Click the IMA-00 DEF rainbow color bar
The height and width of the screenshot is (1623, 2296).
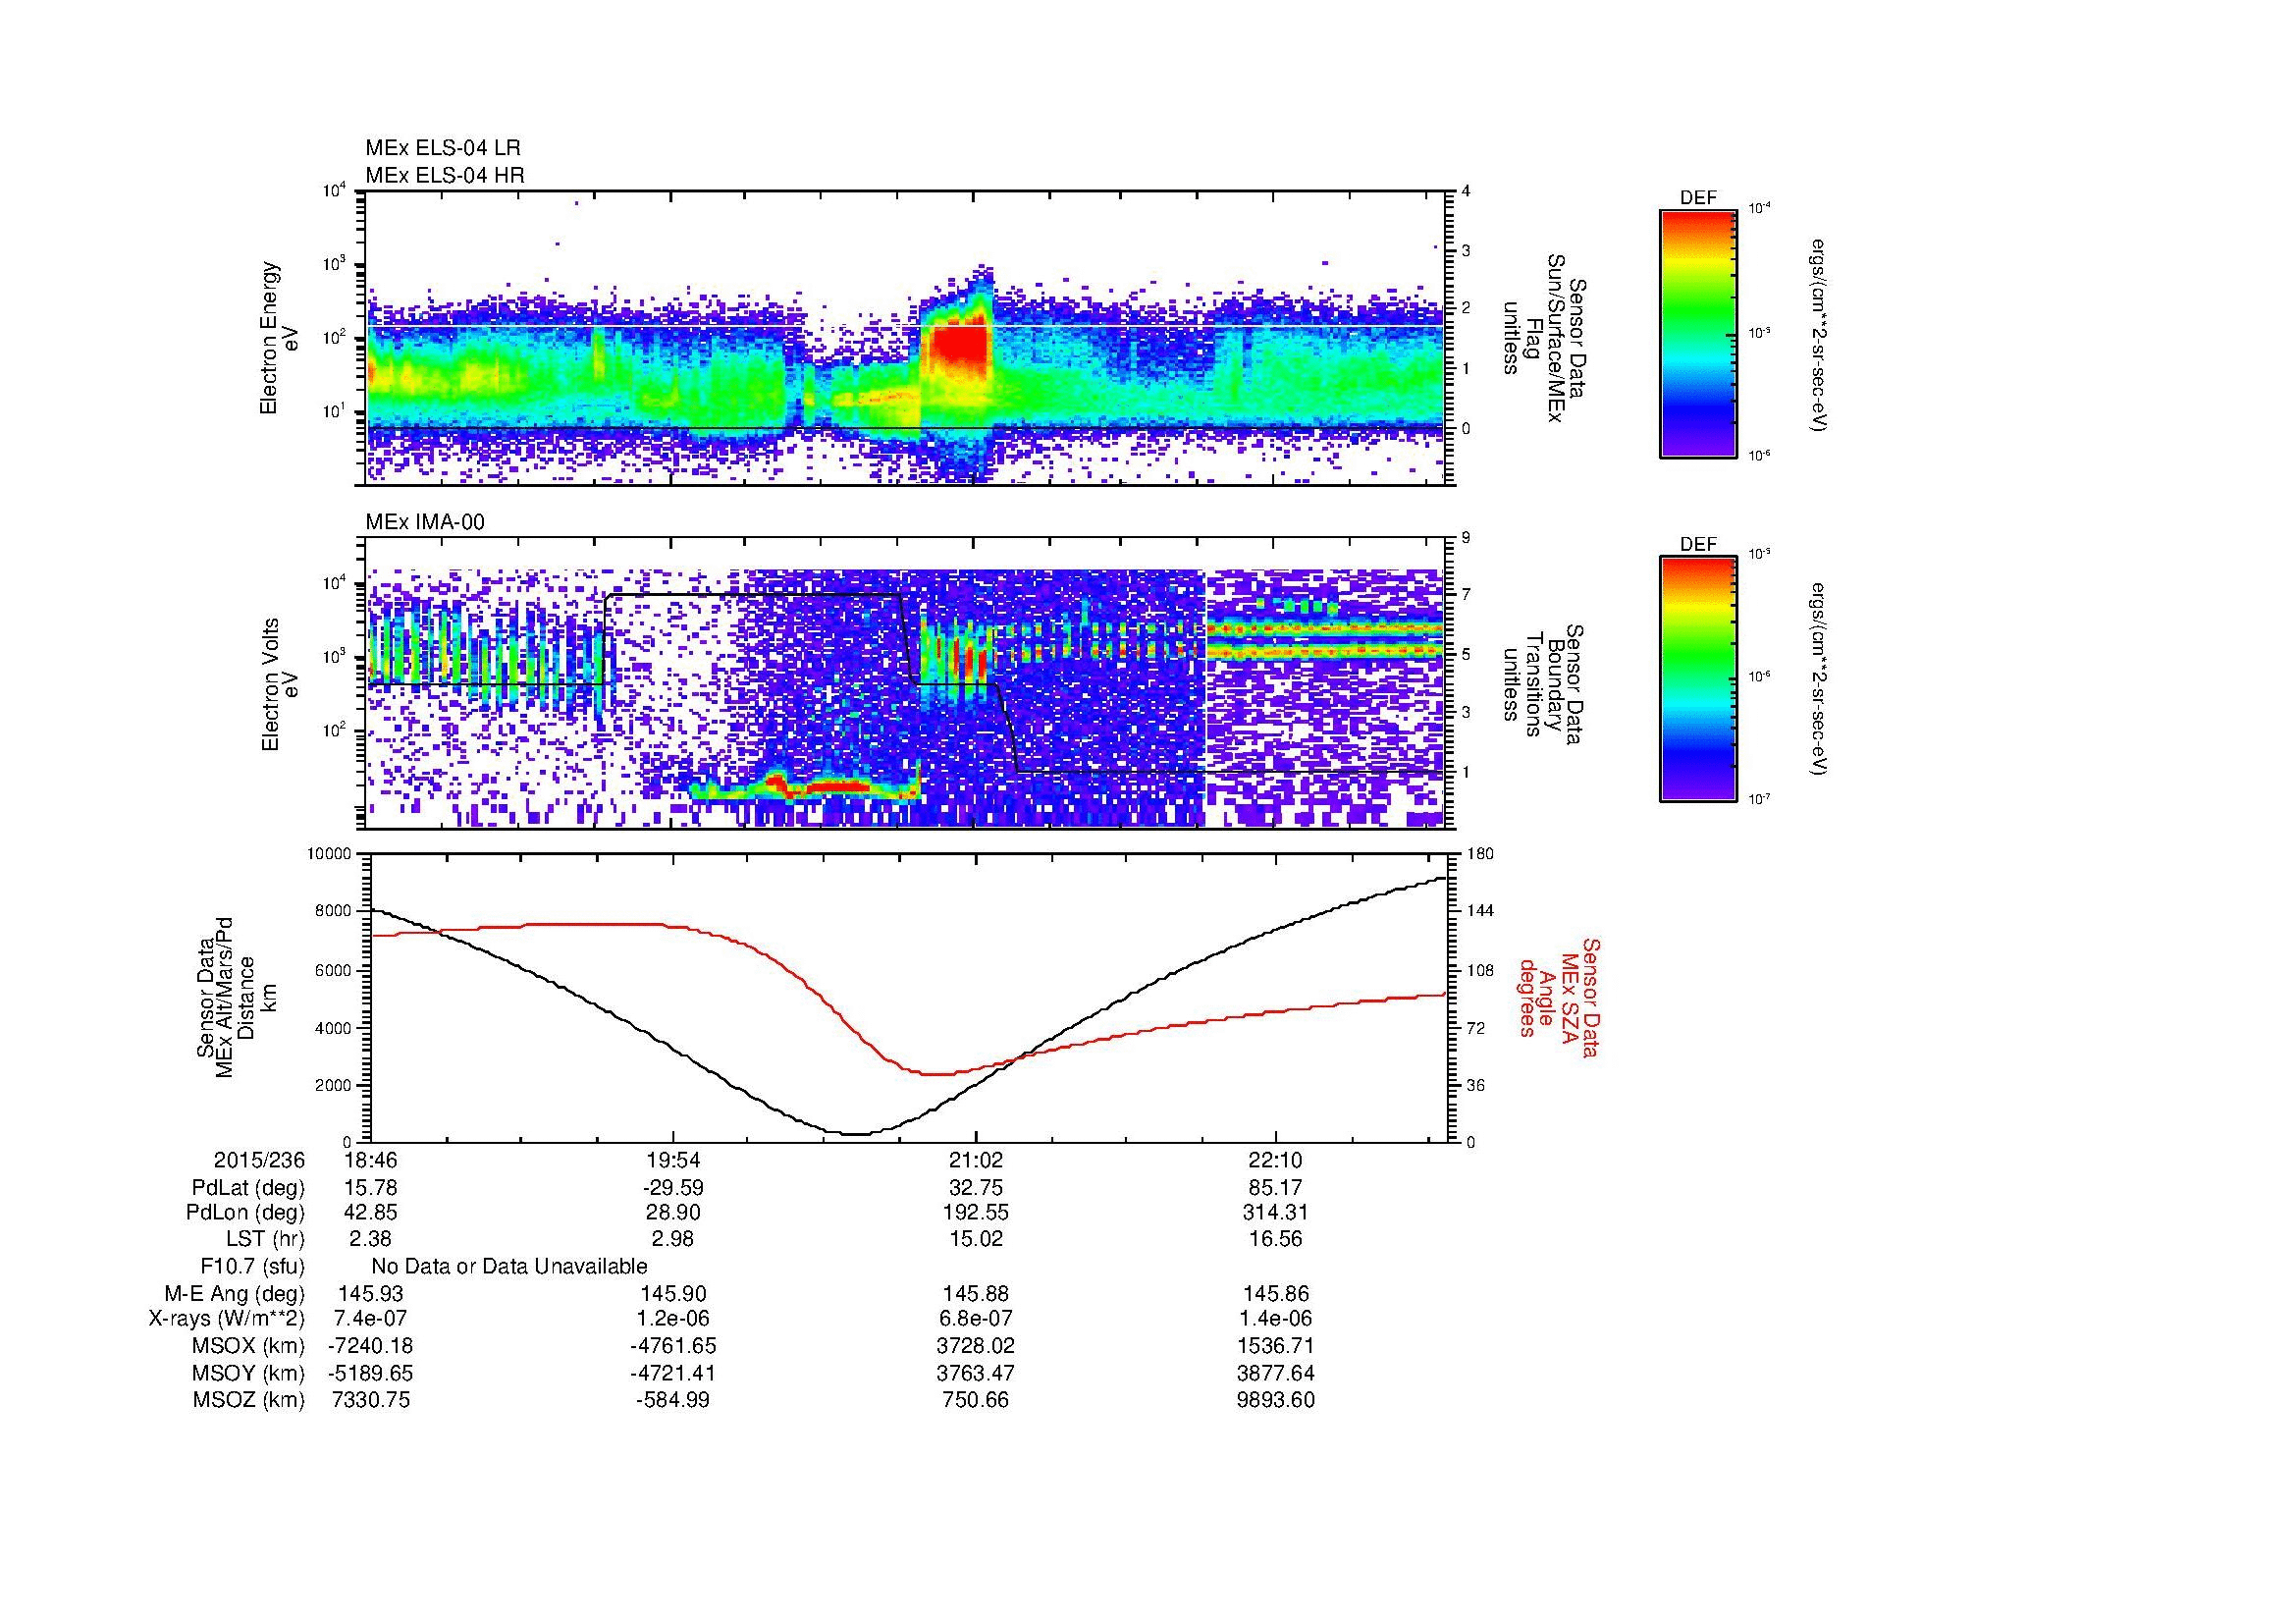(x=1698, y=679)
